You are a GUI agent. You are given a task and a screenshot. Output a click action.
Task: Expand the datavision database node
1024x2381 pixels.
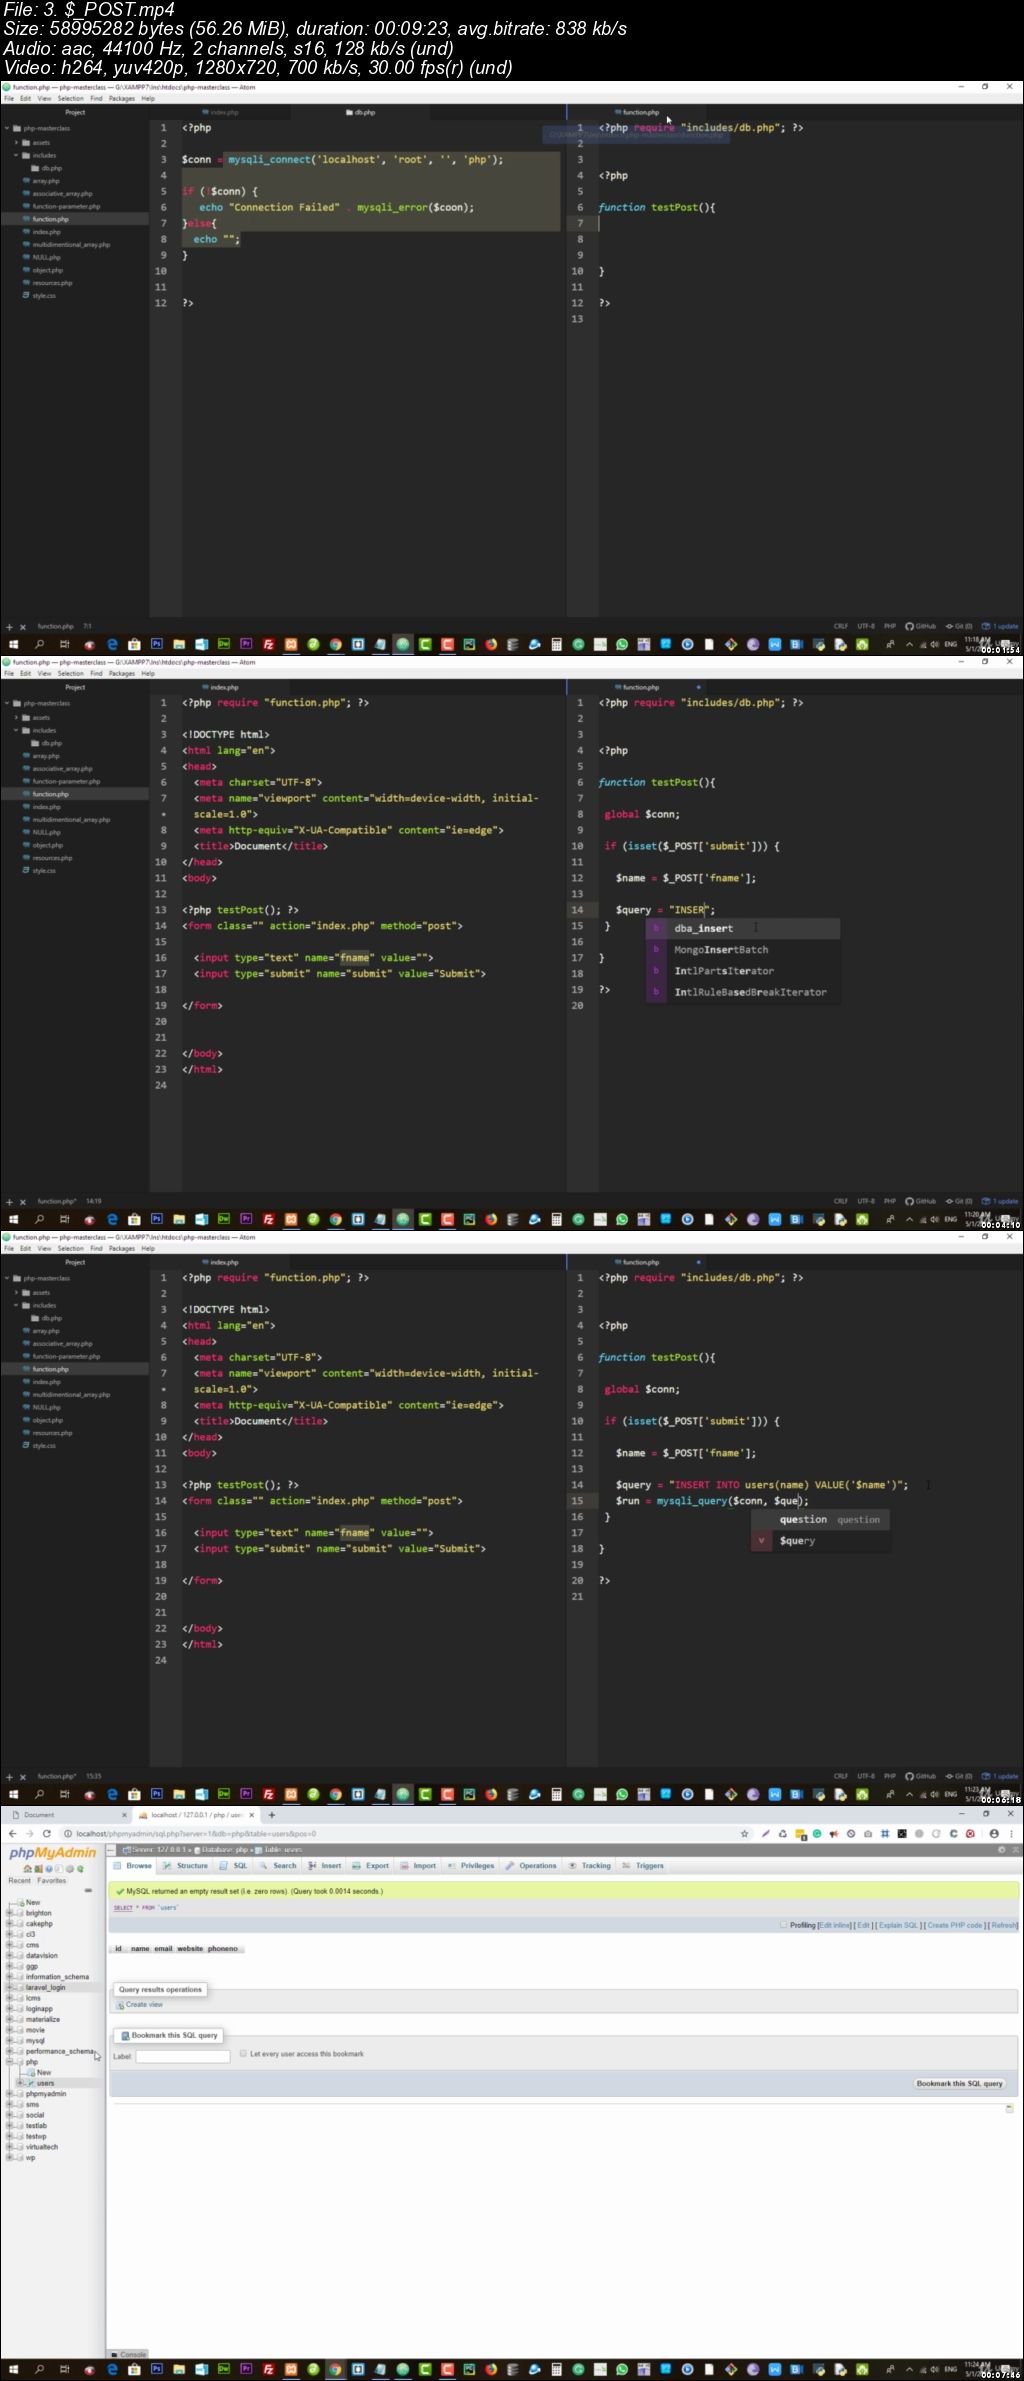(9, 1955)
